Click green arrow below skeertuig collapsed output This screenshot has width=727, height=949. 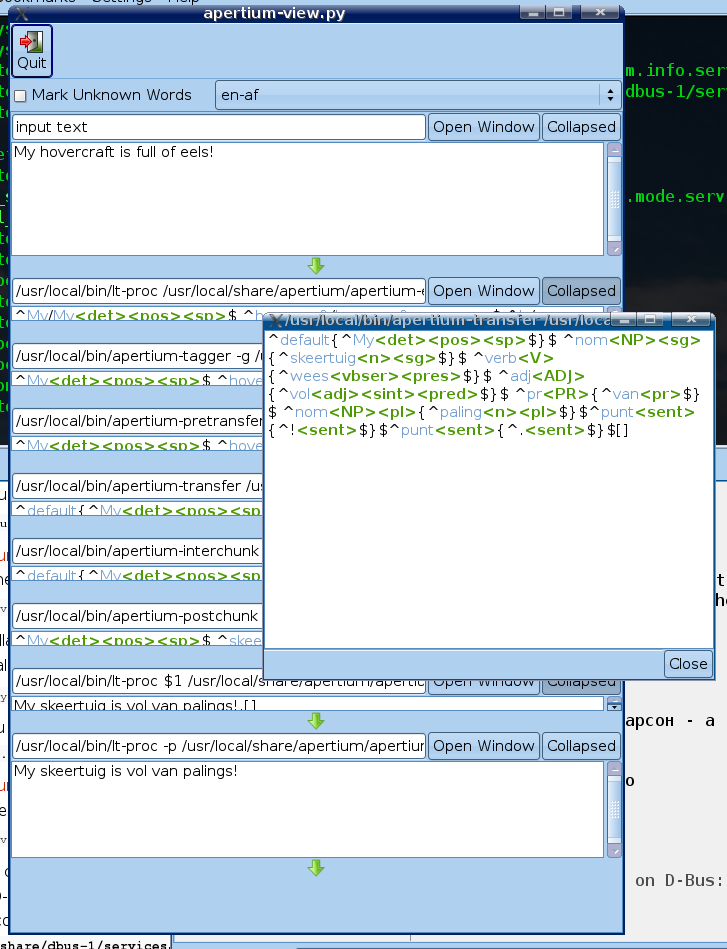pos(316,721)
